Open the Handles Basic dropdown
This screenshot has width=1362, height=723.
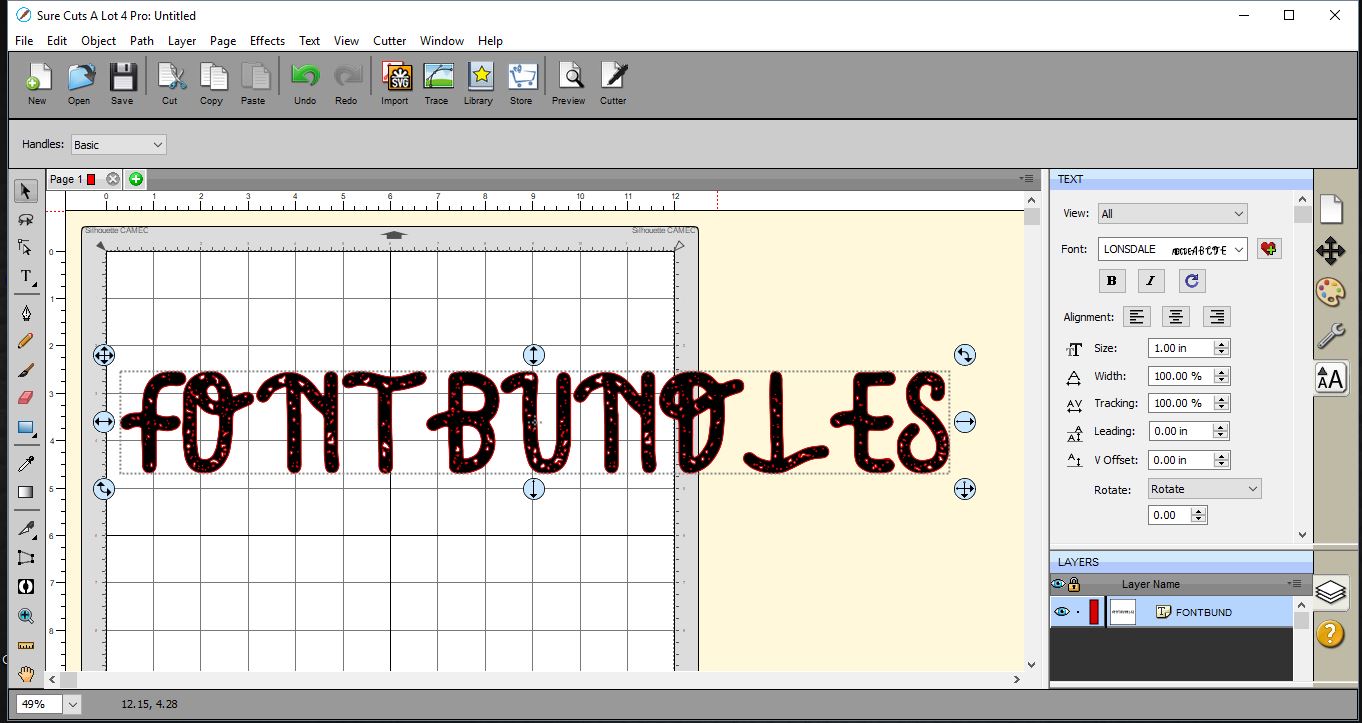pos(119,145)
